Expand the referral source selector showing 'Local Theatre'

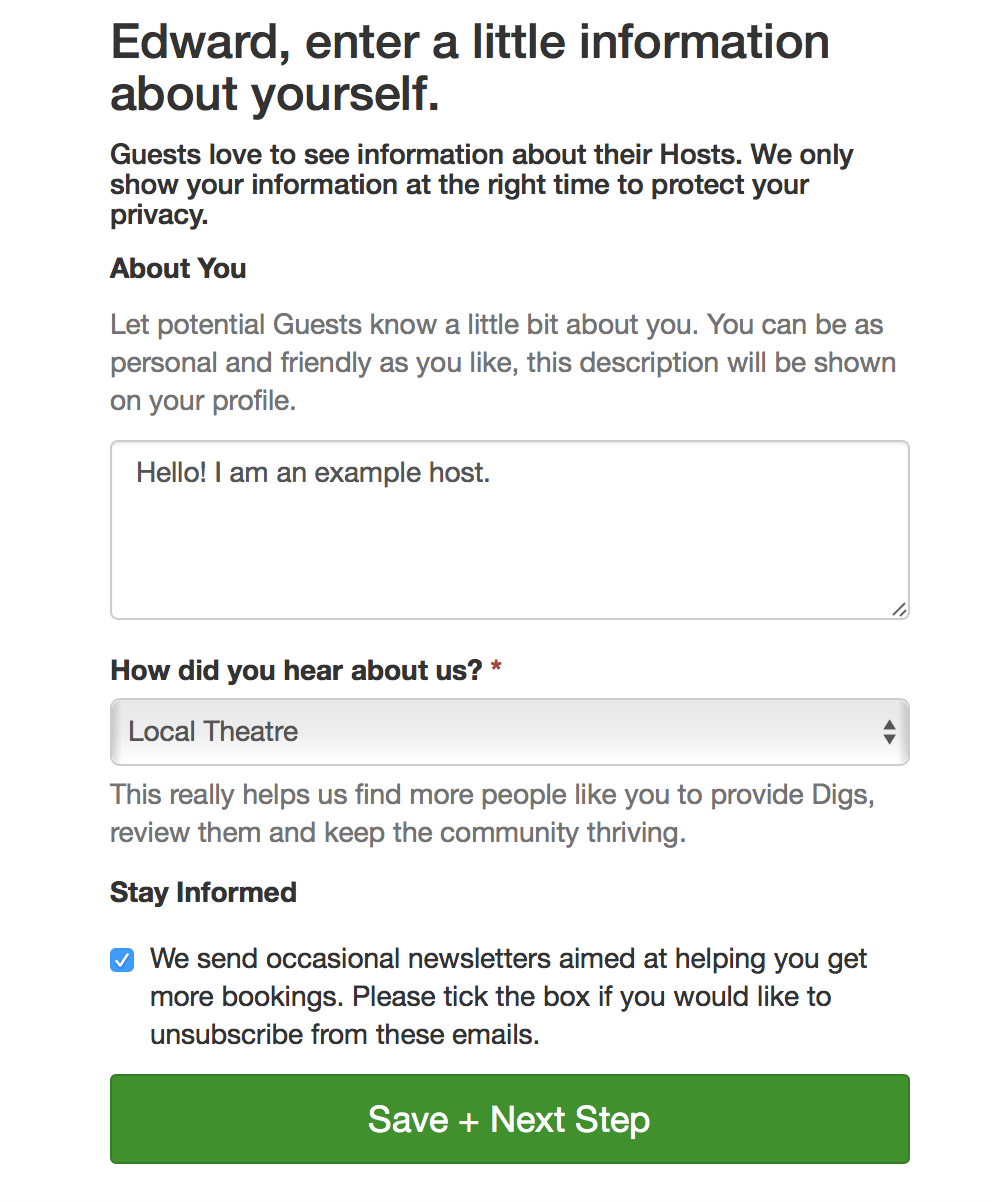(509, 731)
